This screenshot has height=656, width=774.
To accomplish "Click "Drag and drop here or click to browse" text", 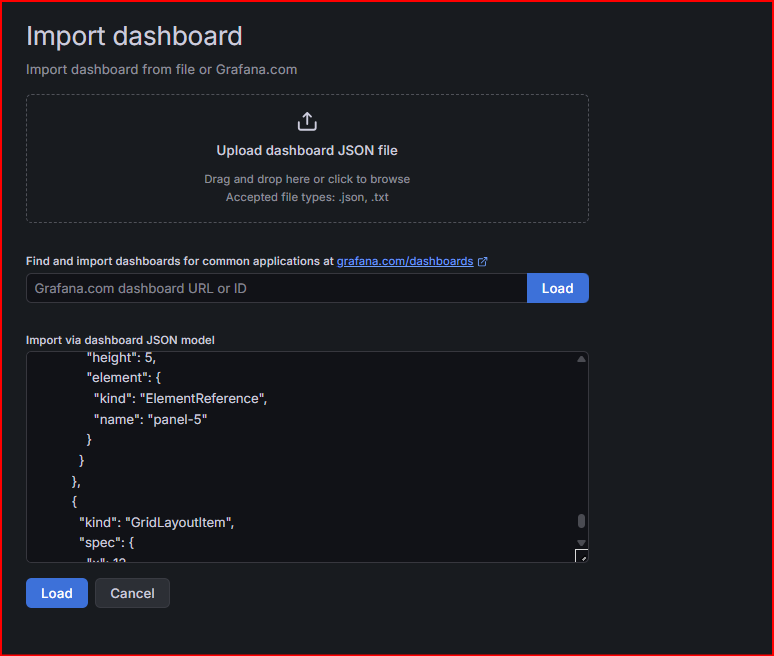I will point(307,179).
